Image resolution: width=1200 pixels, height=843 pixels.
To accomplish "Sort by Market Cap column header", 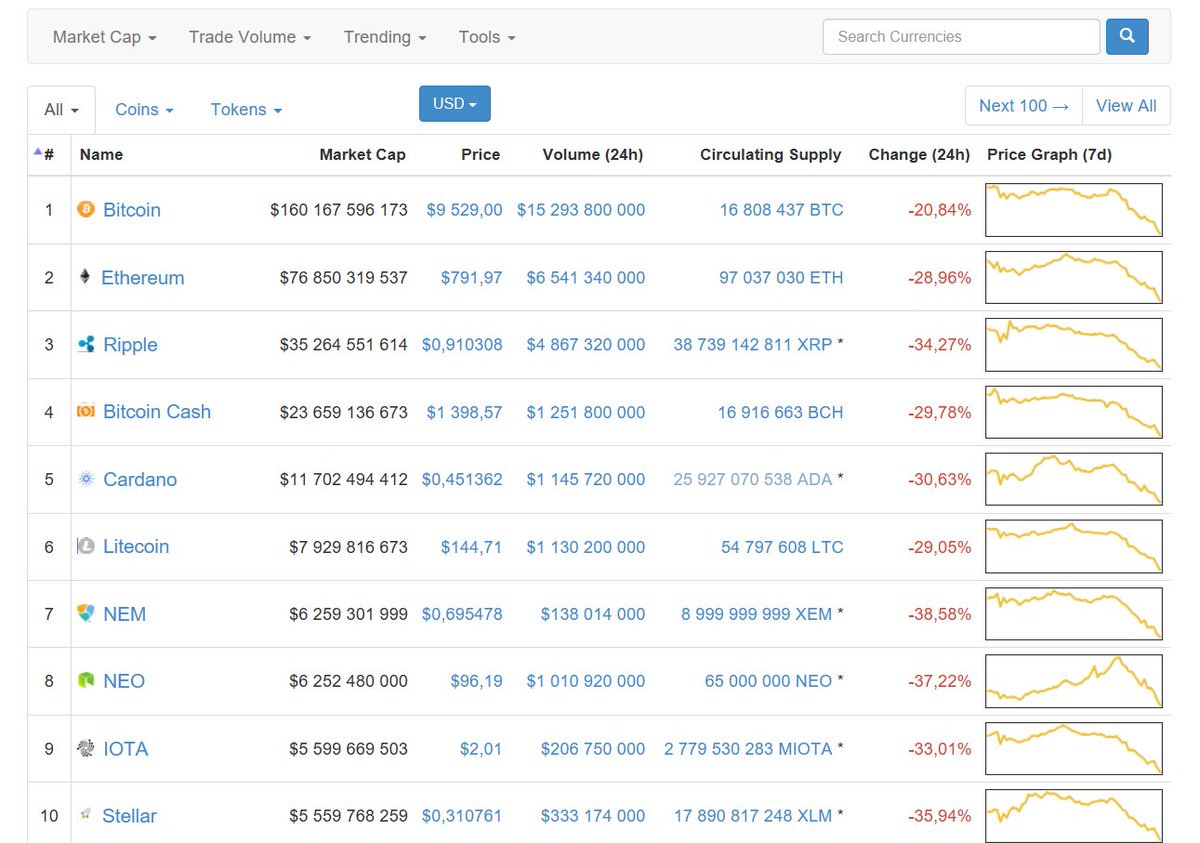I will click(362, 154).
